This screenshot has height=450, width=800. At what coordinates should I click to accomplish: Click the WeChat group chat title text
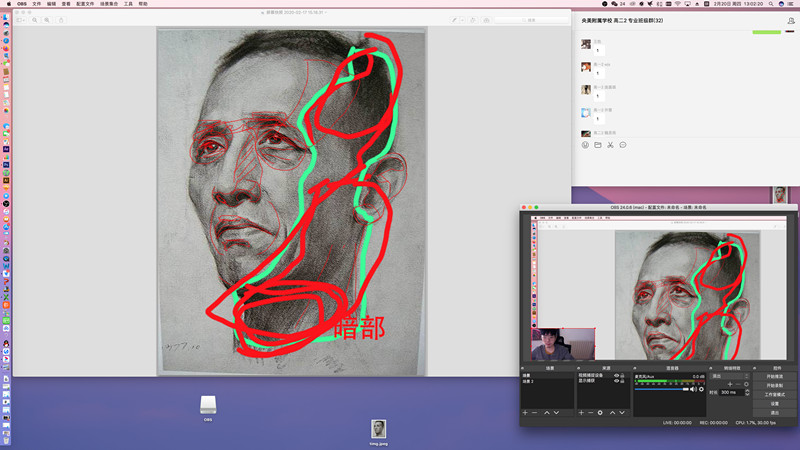tap(622, 21)
